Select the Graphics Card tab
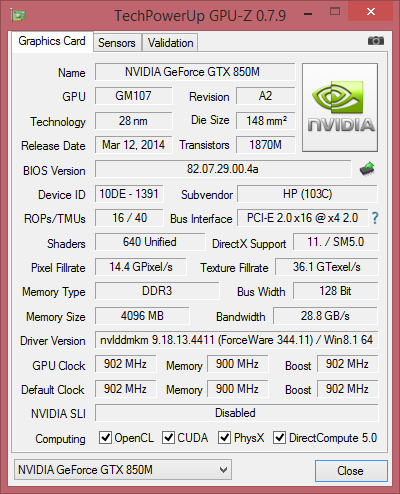 click(x=52, y=41)
